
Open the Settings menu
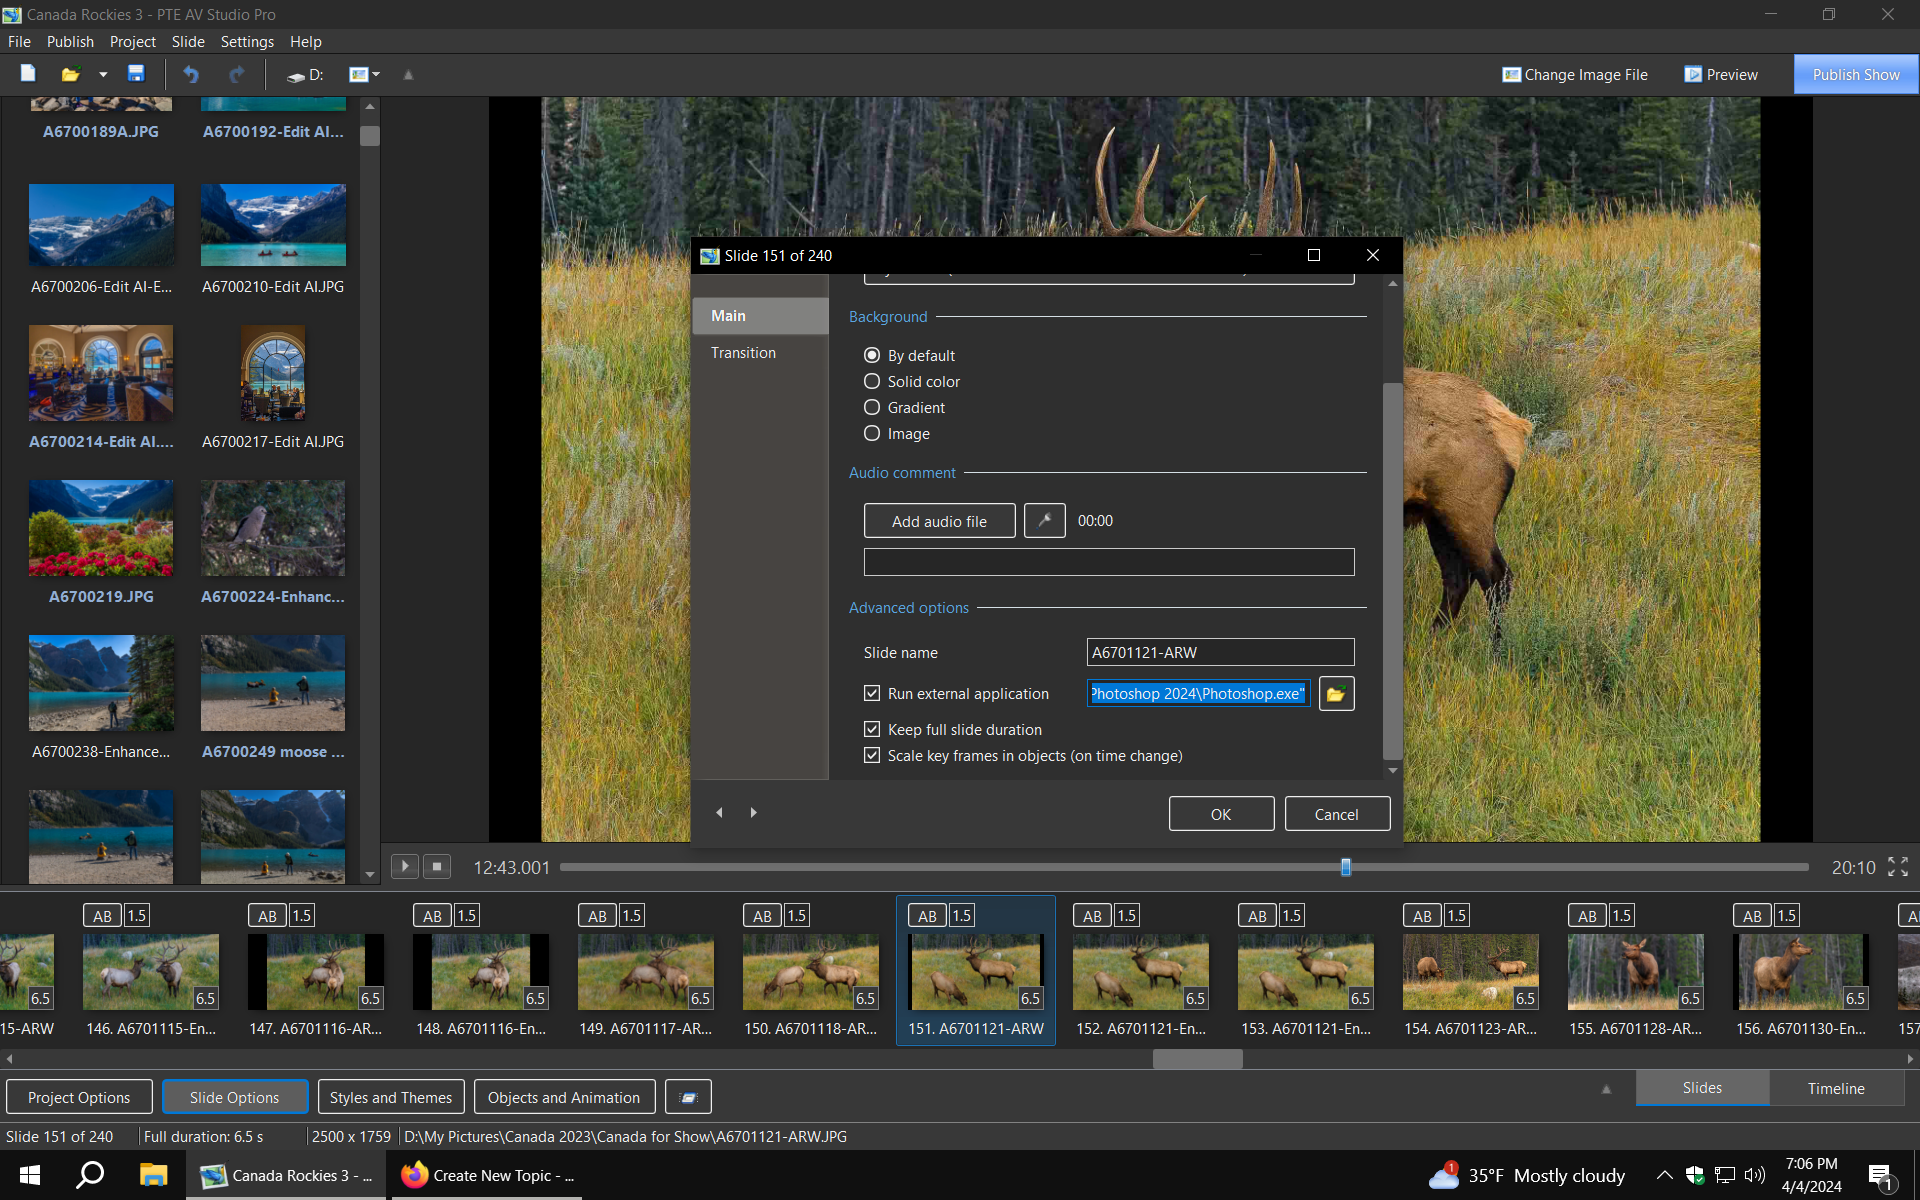(x=247, y=42)
